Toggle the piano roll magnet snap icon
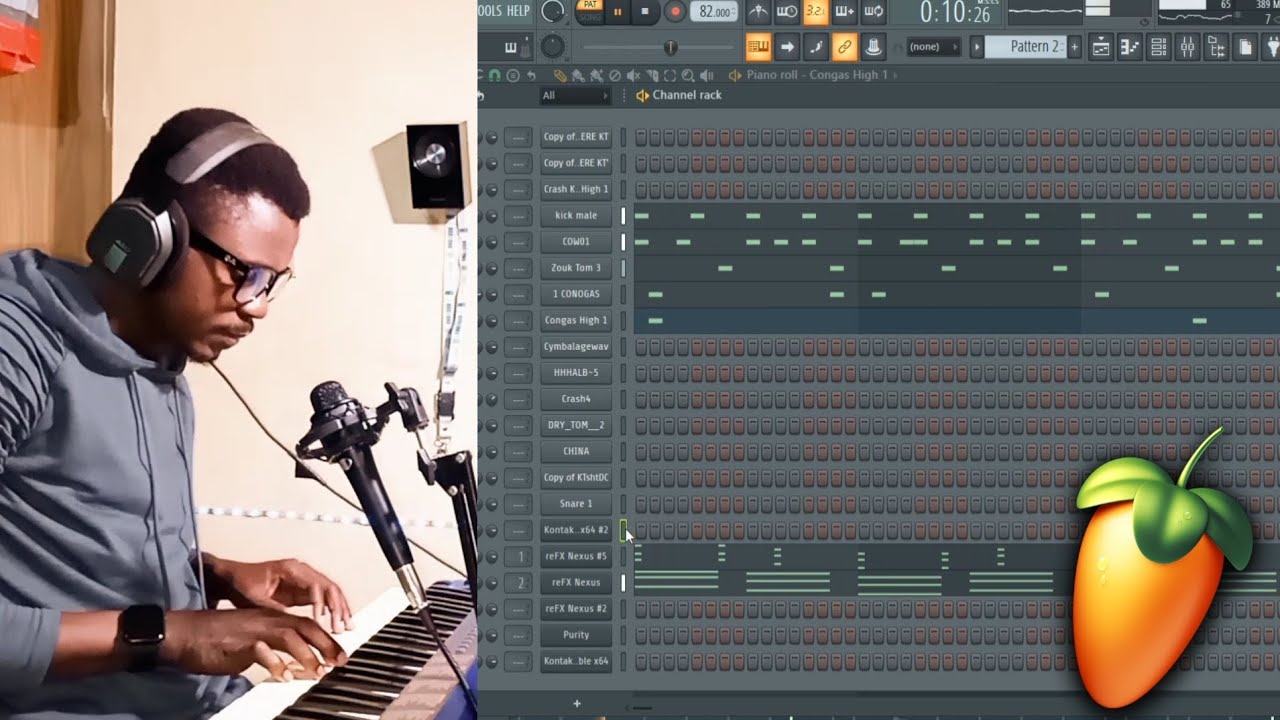 [x=494, y=75]
